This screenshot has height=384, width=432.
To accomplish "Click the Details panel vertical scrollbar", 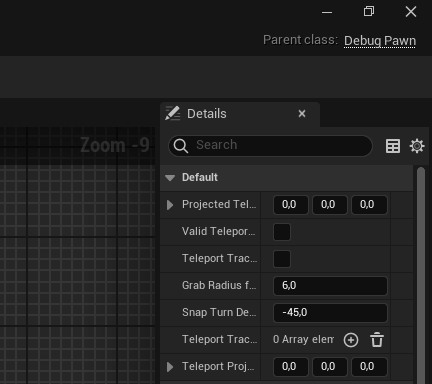I will pyautogui.click(x=421, y=275).
